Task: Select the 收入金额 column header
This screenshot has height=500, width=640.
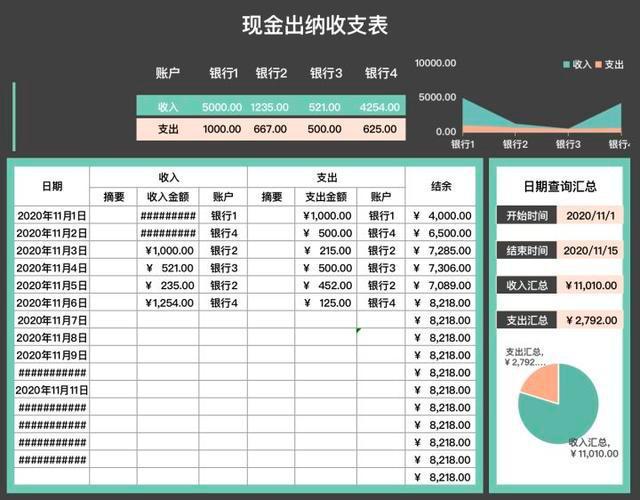Action: click(x=168, y=197)
